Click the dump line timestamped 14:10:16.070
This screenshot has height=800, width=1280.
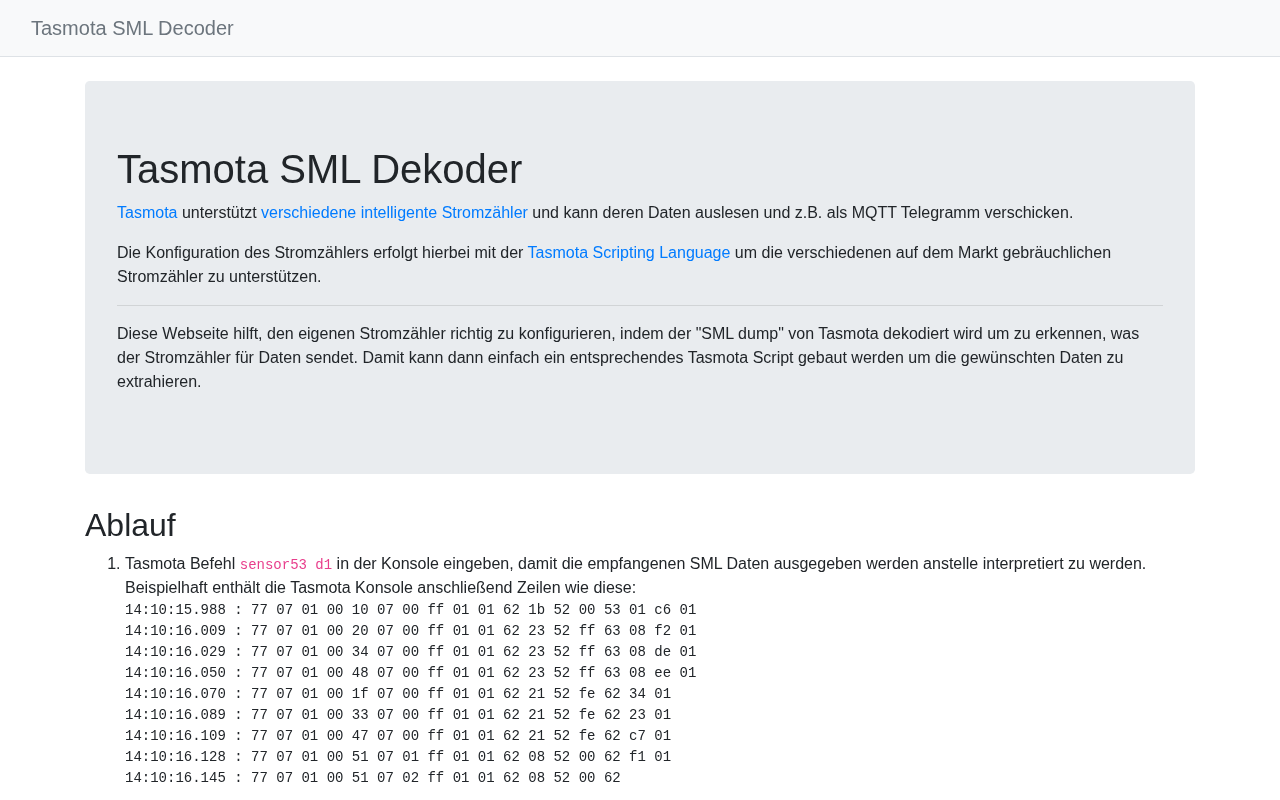tap(398, 694)
